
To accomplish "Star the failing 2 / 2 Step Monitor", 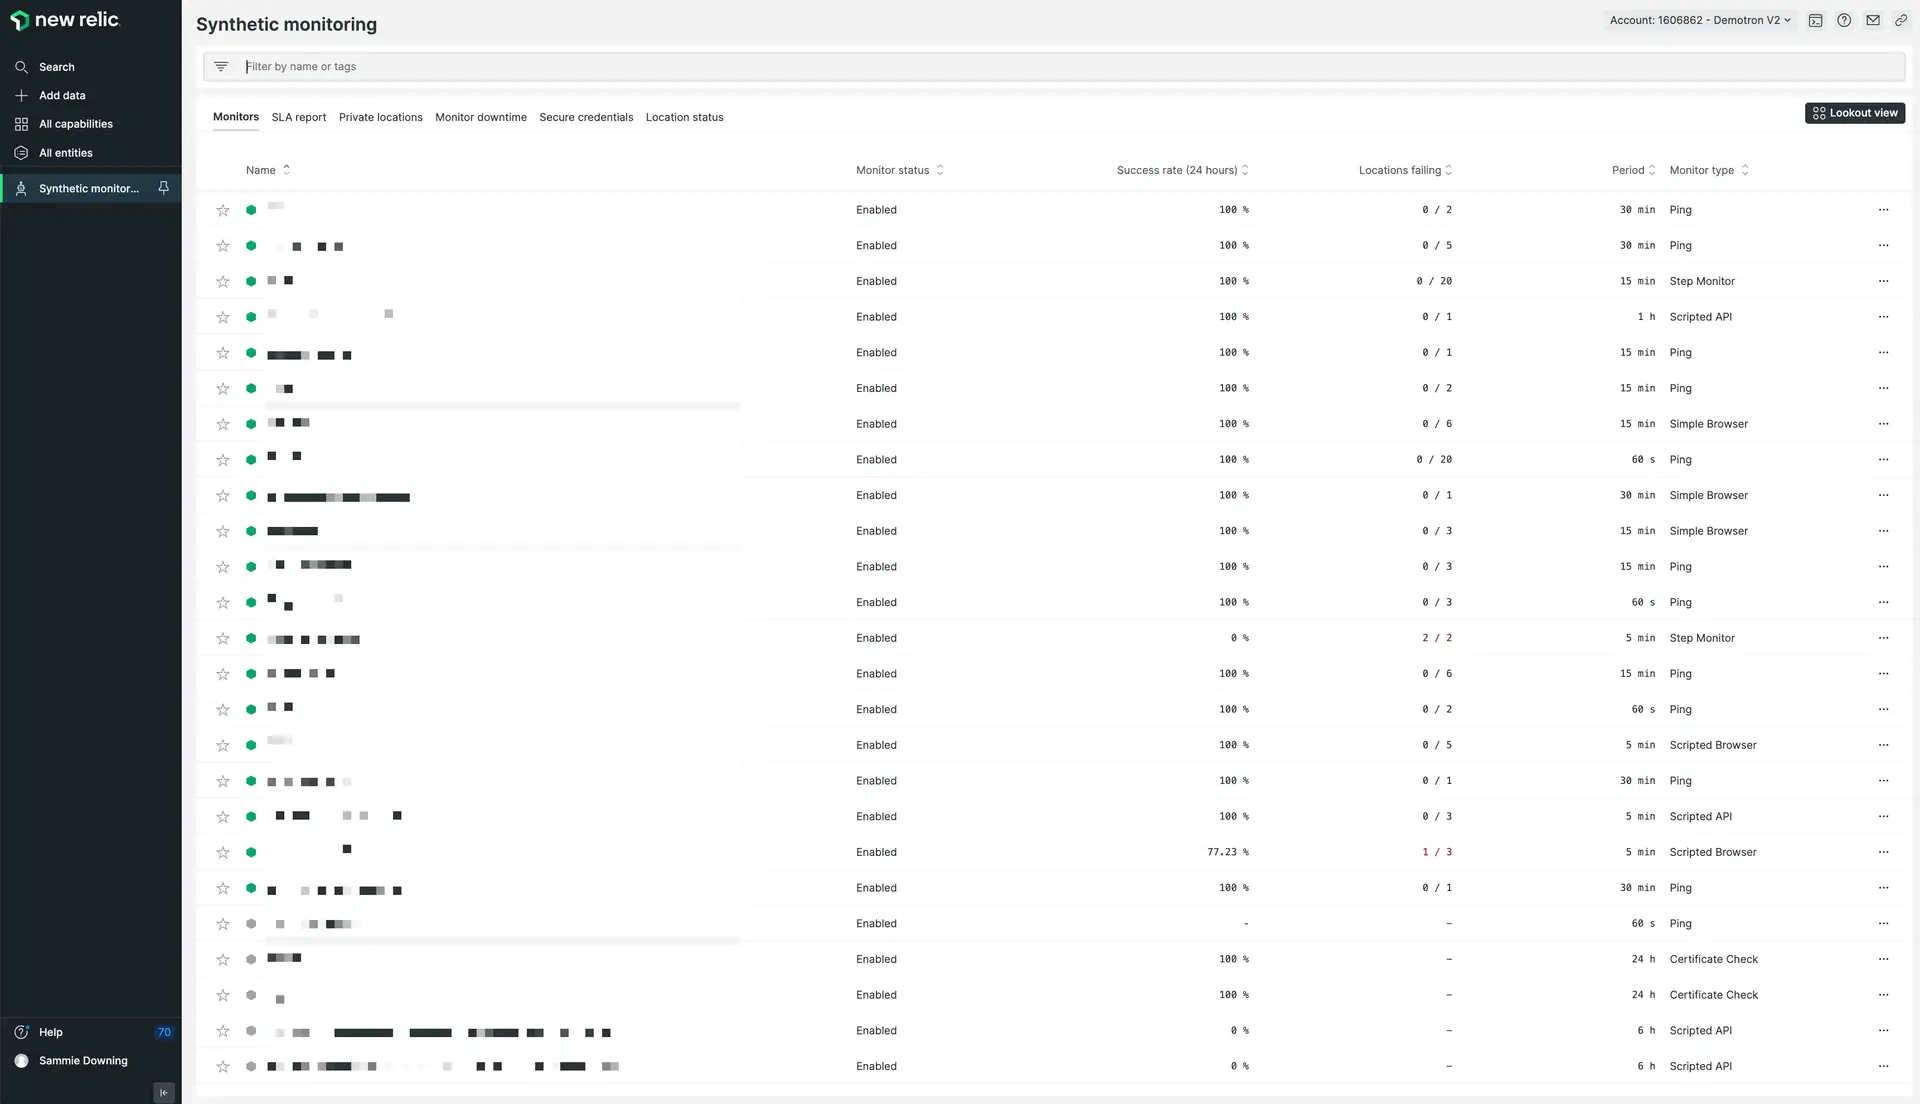I will click(x=223, y=638).
